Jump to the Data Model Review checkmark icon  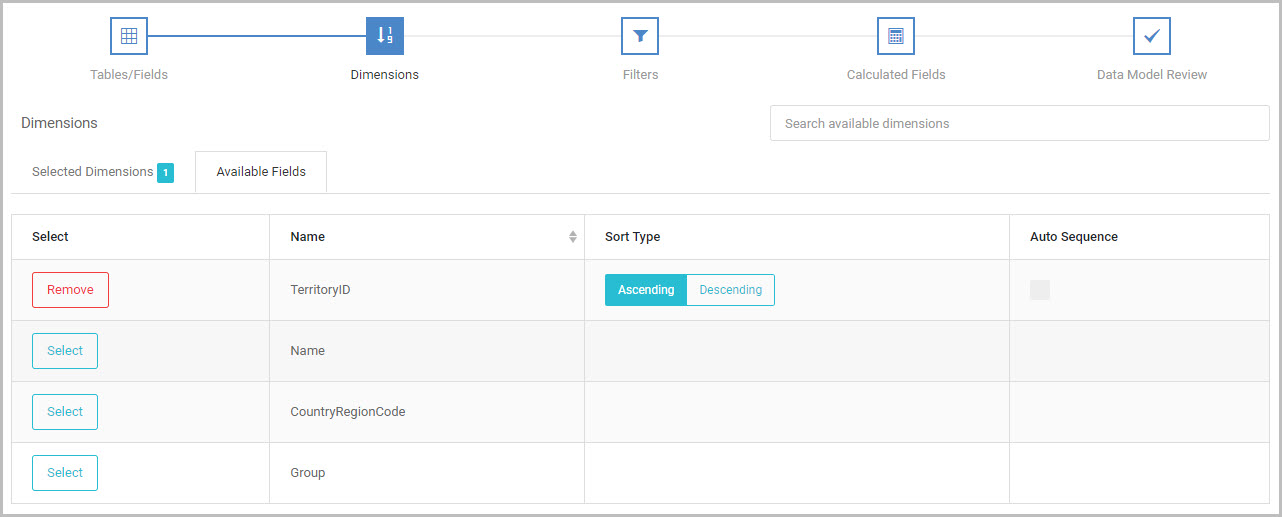point(1152,36)
